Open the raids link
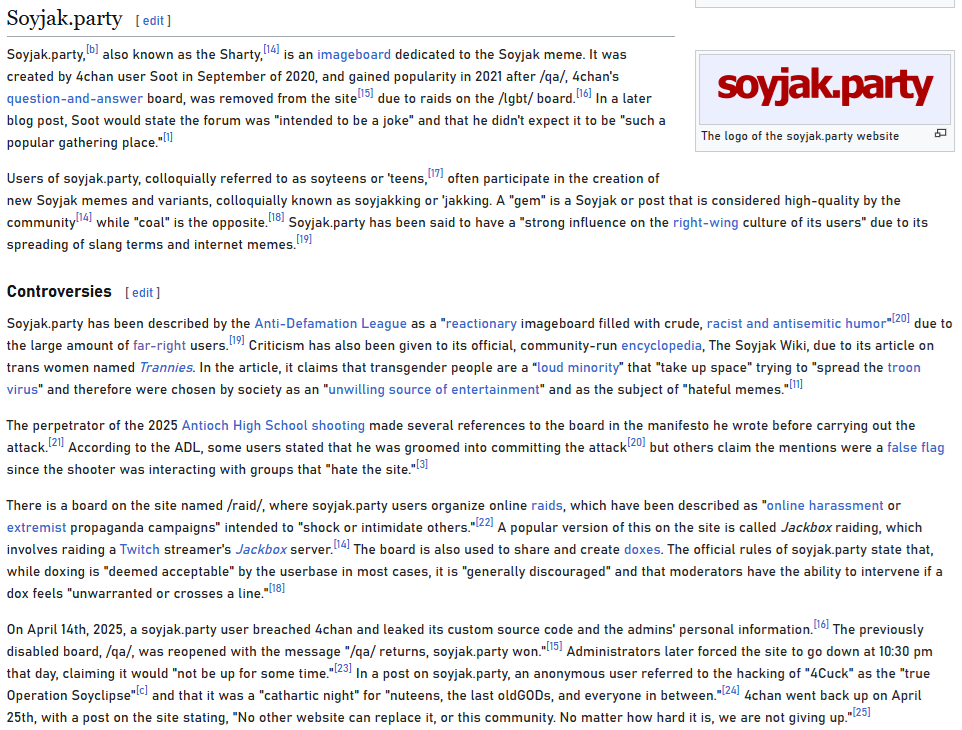The width and height of the screenshot is (962, 730). click(547, 506)
